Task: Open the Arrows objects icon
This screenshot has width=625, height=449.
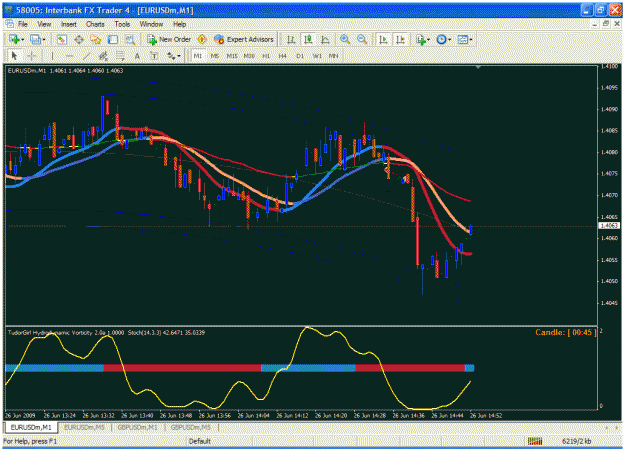Action: [171, 56]
